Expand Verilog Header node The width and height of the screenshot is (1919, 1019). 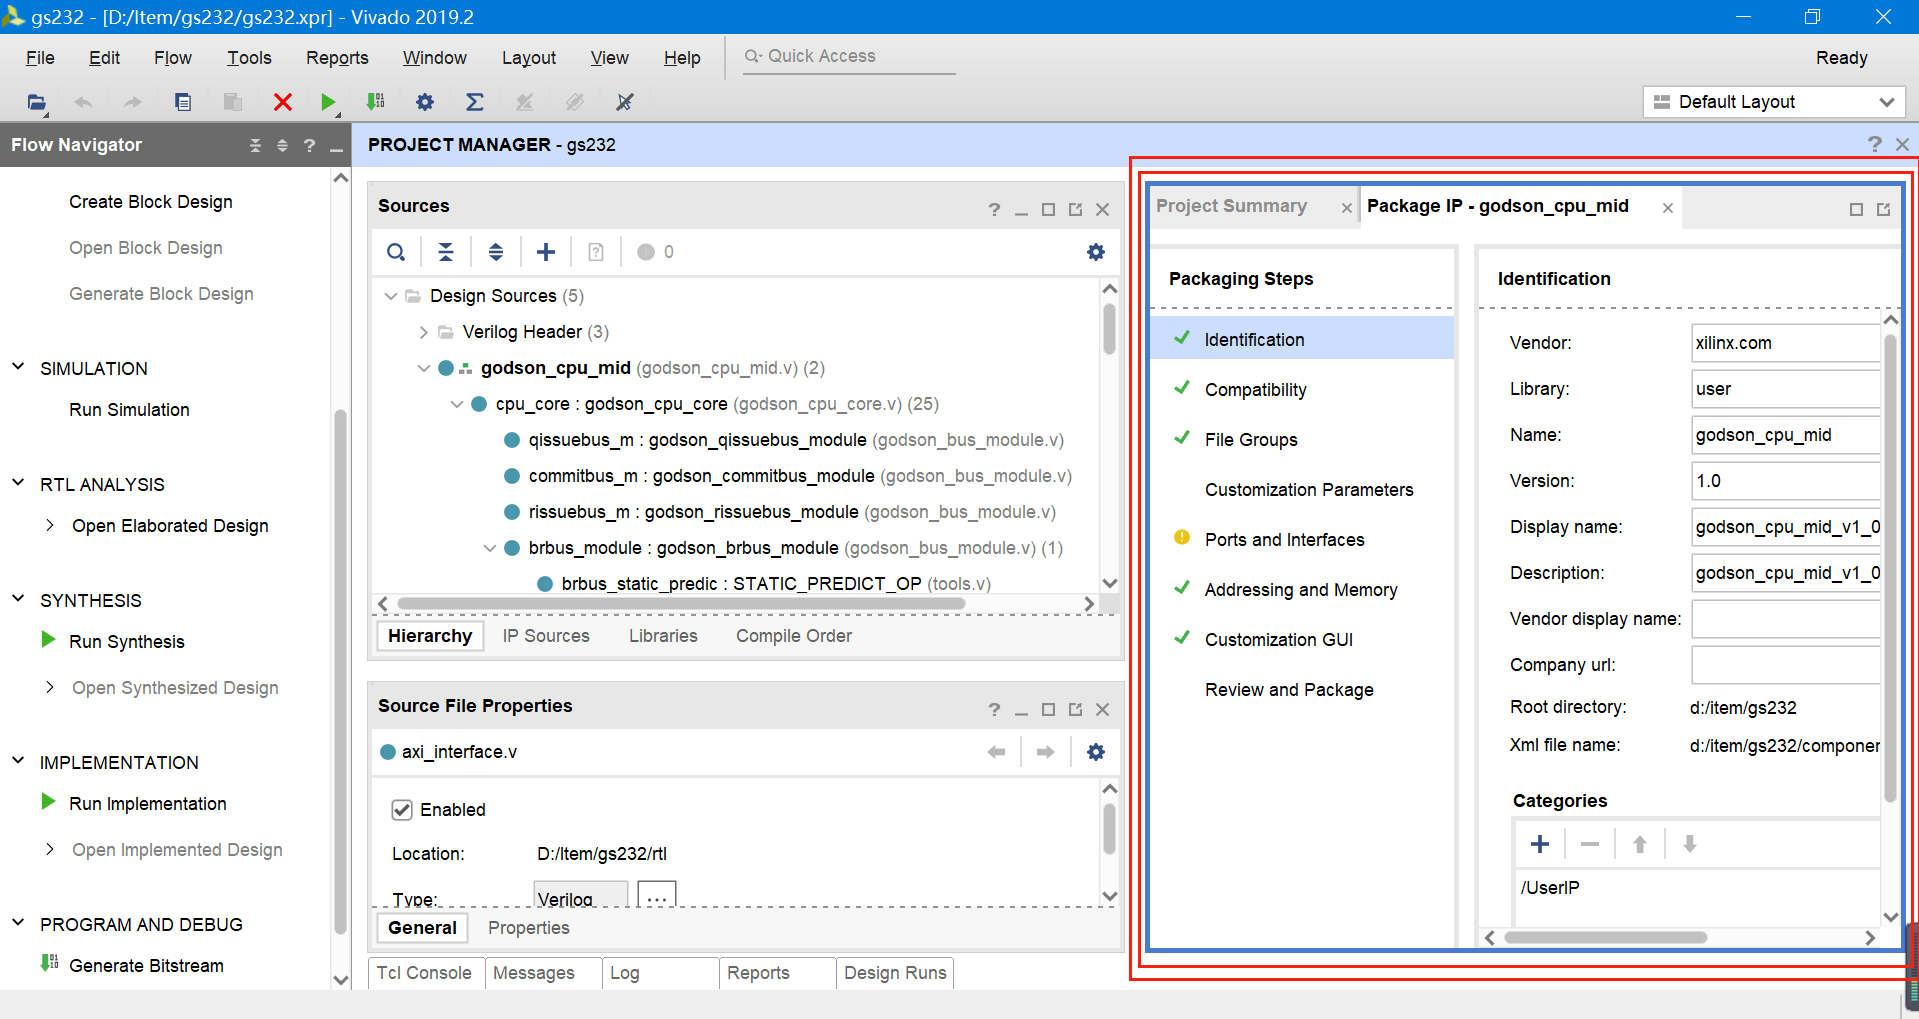[423, 332]
